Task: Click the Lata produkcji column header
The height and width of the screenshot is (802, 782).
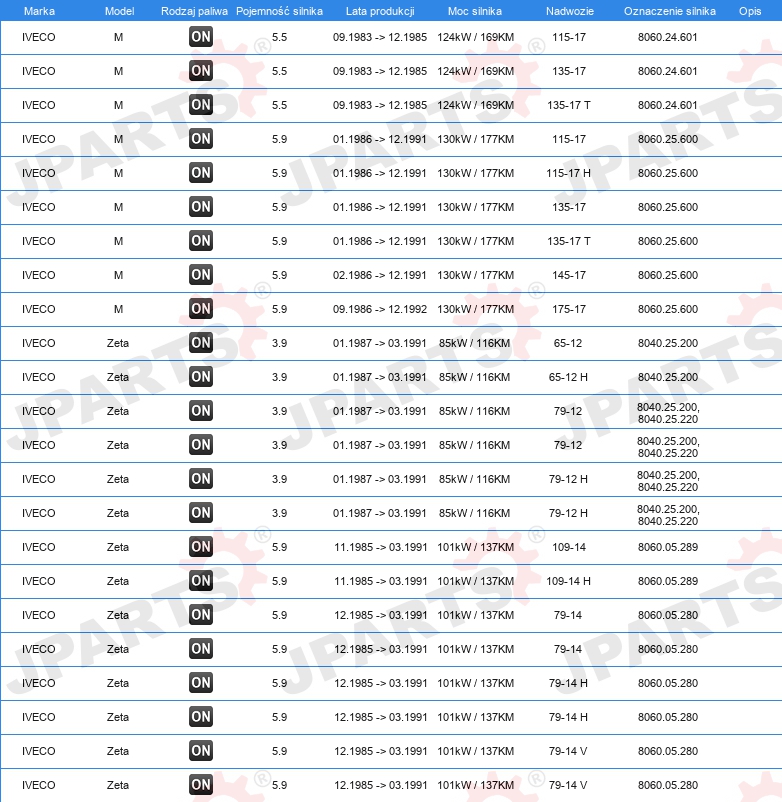Action: [x=380, y=11]
